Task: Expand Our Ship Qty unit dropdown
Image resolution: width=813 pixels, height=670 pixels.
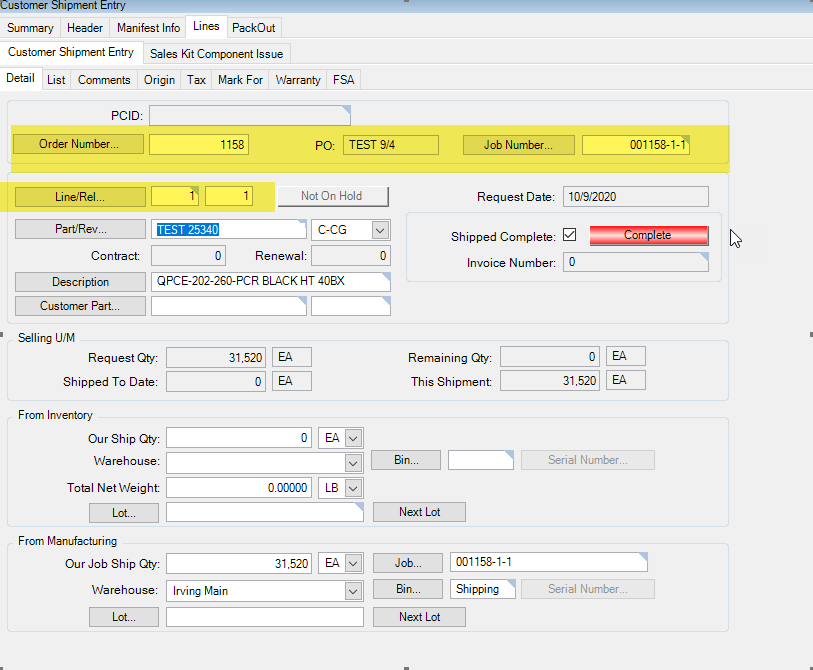Action: click(353, 438)
